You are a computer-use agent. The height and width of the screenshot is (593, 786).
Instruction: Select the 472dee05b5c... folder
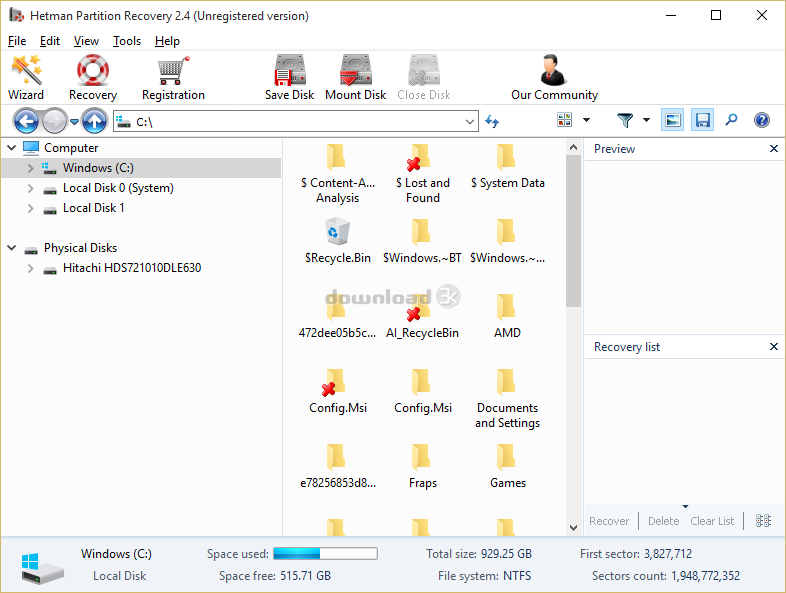tap(337, 316)
